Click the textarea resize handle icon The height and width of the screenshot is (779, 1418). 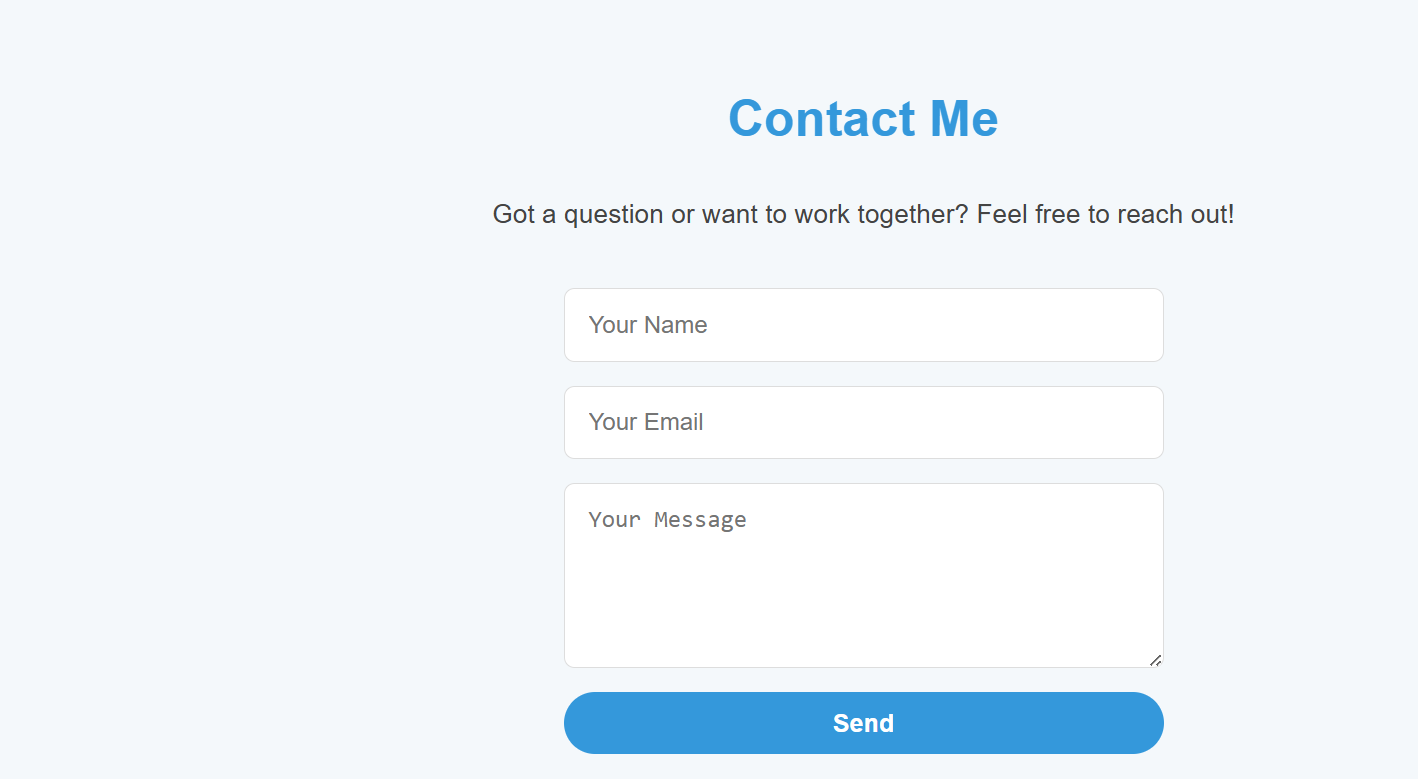(x=1155, y=660)
